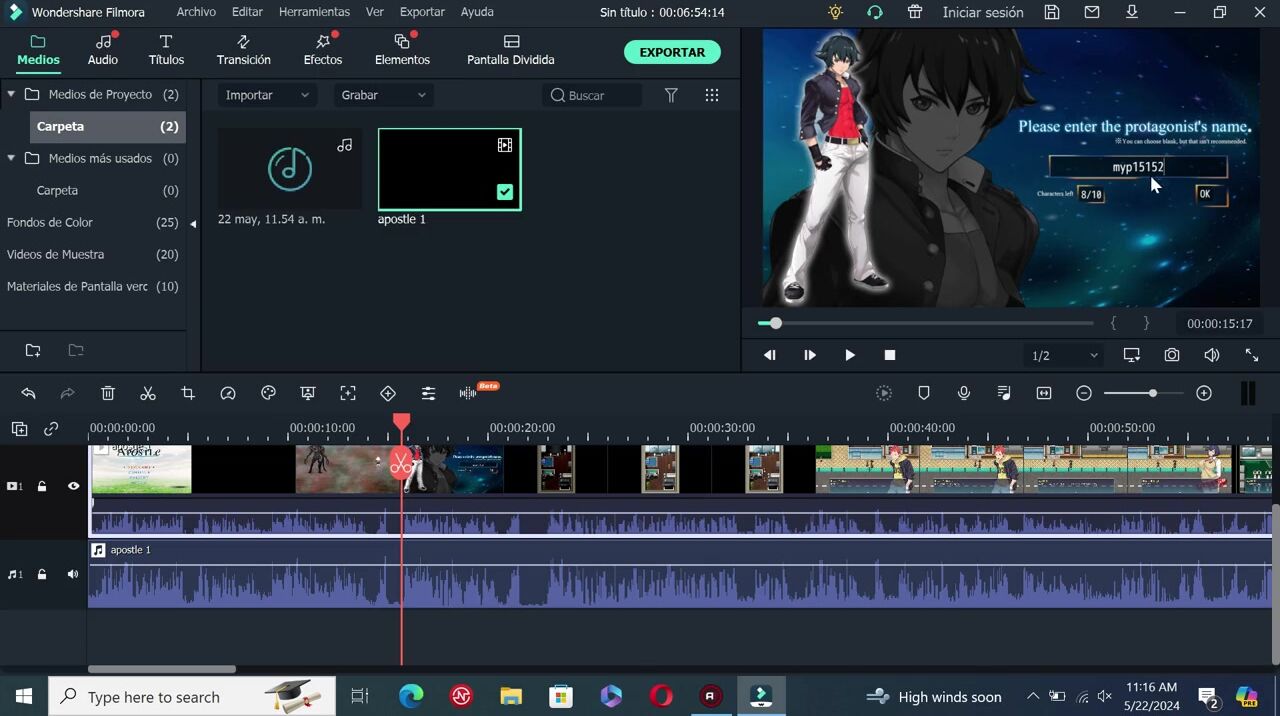Open the Herramientas menu

coord(314,12)
